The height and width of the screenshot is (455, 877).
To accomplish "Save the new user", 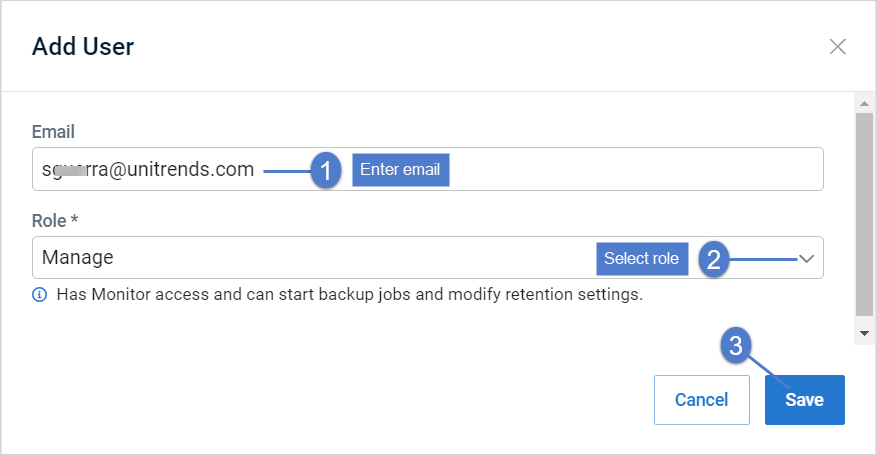I will point(804,400).
